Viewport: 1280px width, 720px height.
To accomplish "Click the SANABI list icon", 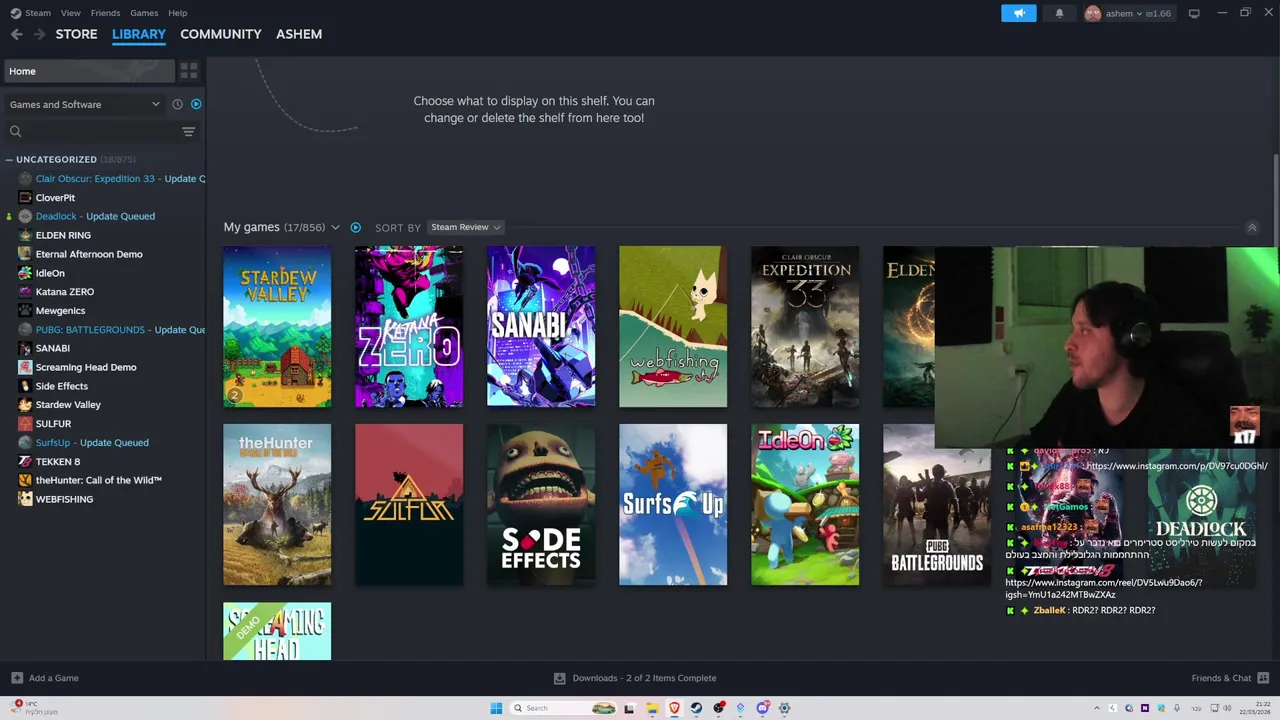I will [25, 348].
